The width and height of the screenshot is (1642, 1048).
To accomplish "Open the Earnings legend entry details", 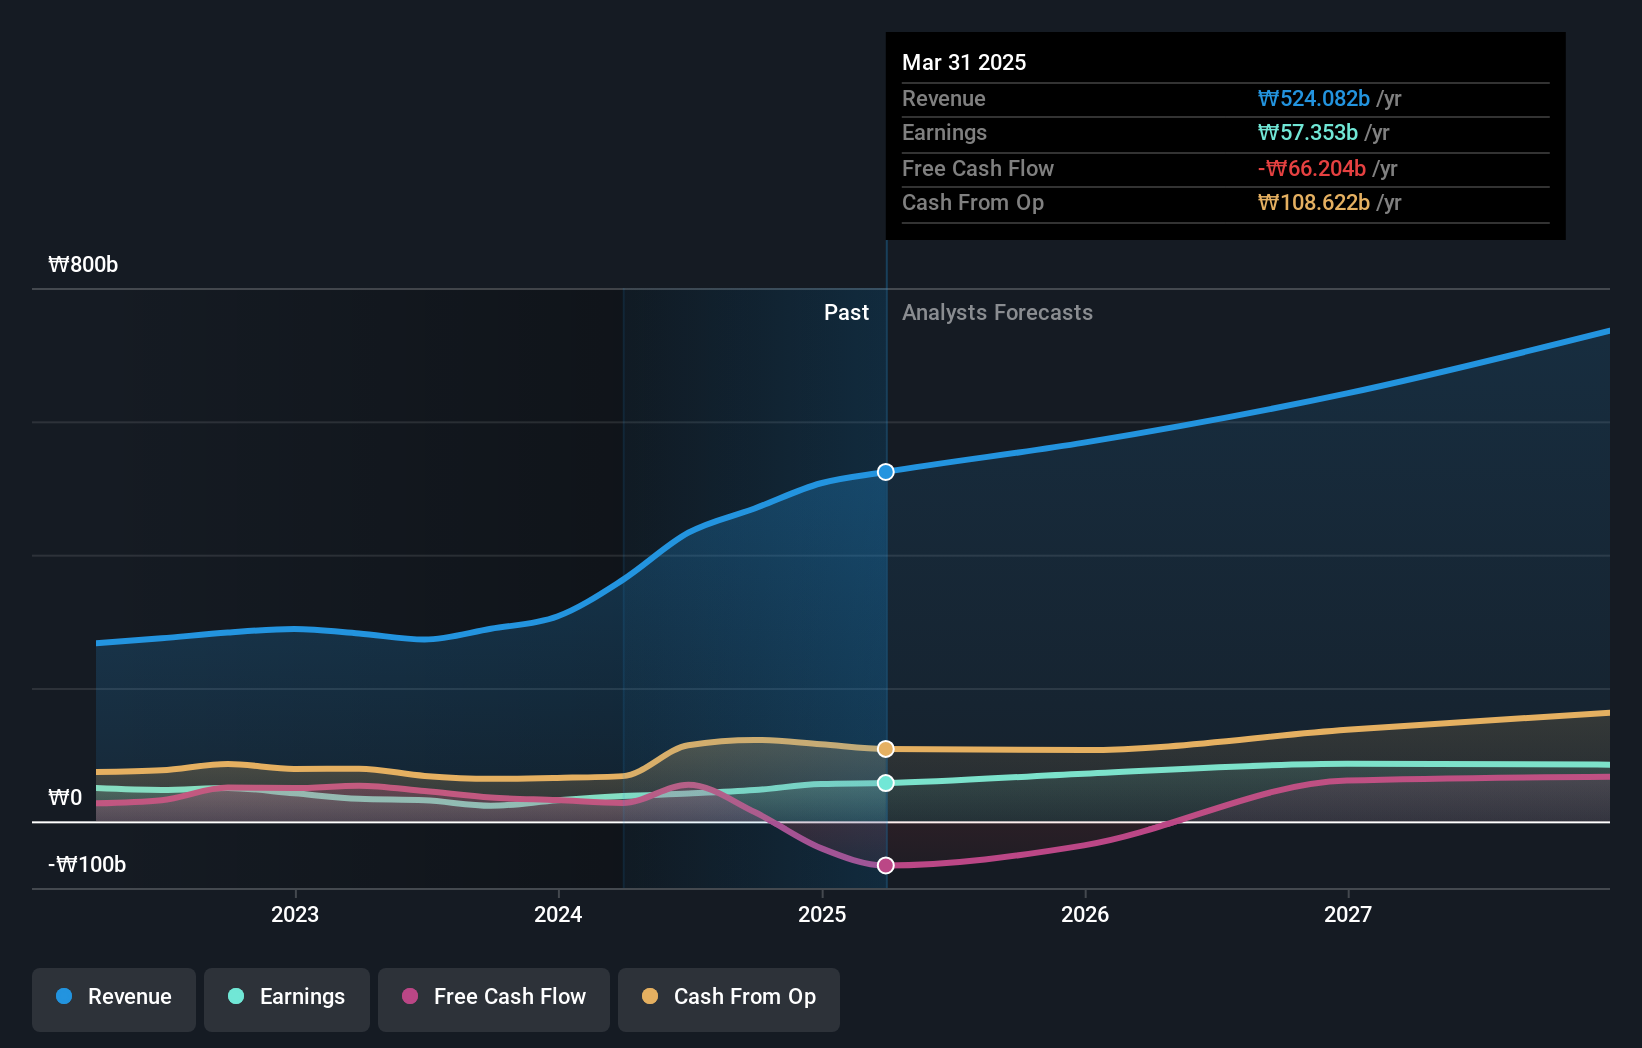I will (286, 997).
